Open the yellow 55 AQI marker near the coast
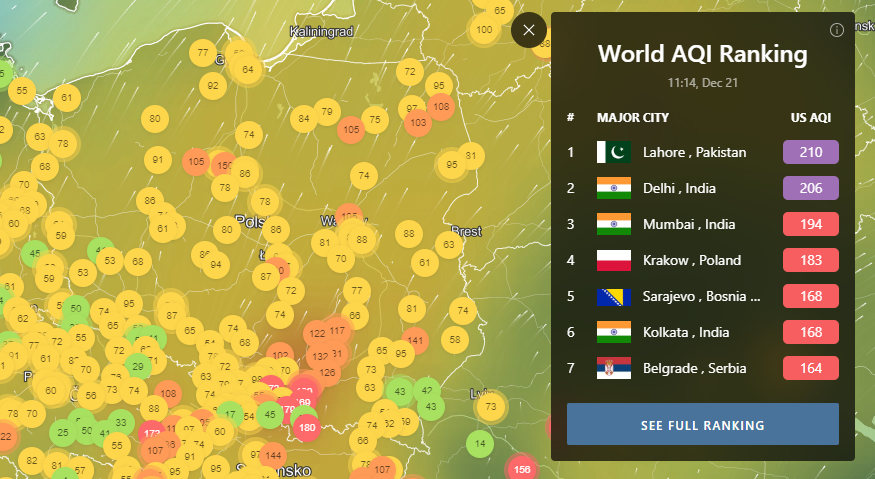875x479 pixels. (x=22, y=90)
